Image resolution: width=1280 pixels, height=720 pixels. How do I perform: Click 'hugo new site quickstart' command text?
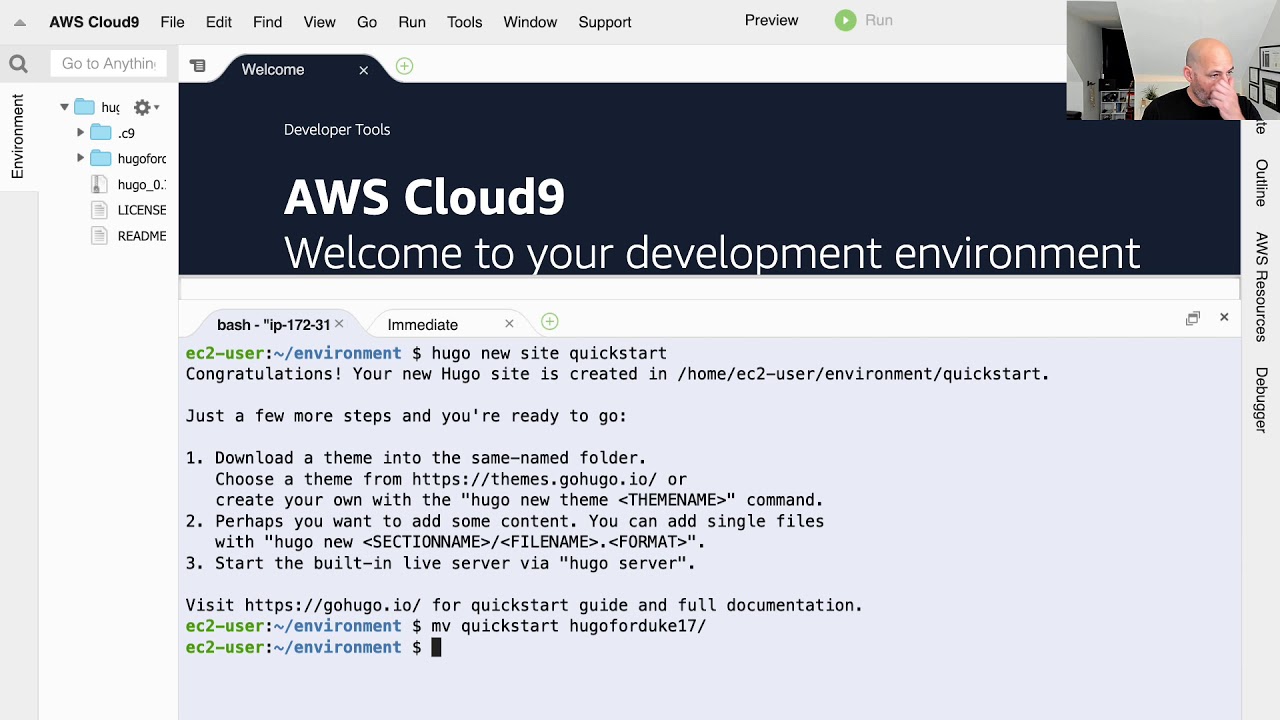pyautogui.click(x=549, y=353)
